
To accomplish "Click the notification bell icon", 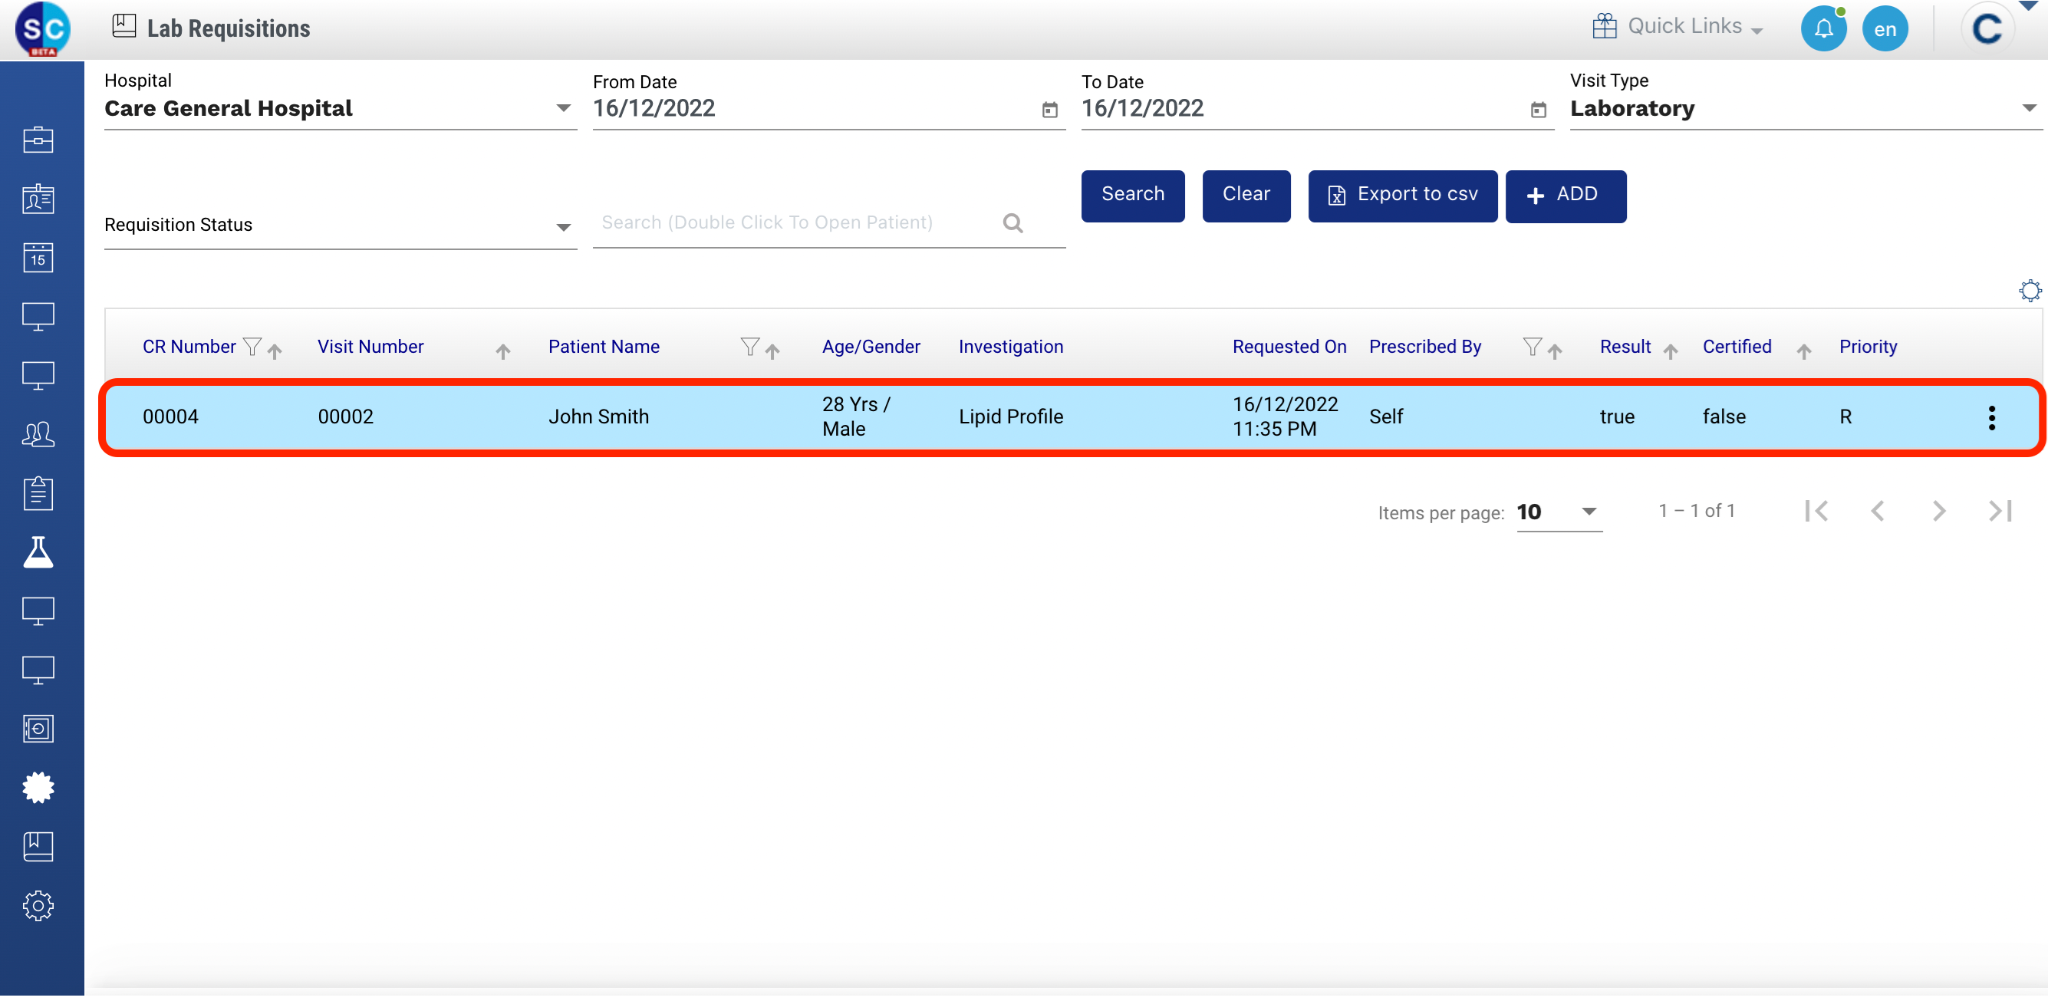I will click(x=1823, y=28).
